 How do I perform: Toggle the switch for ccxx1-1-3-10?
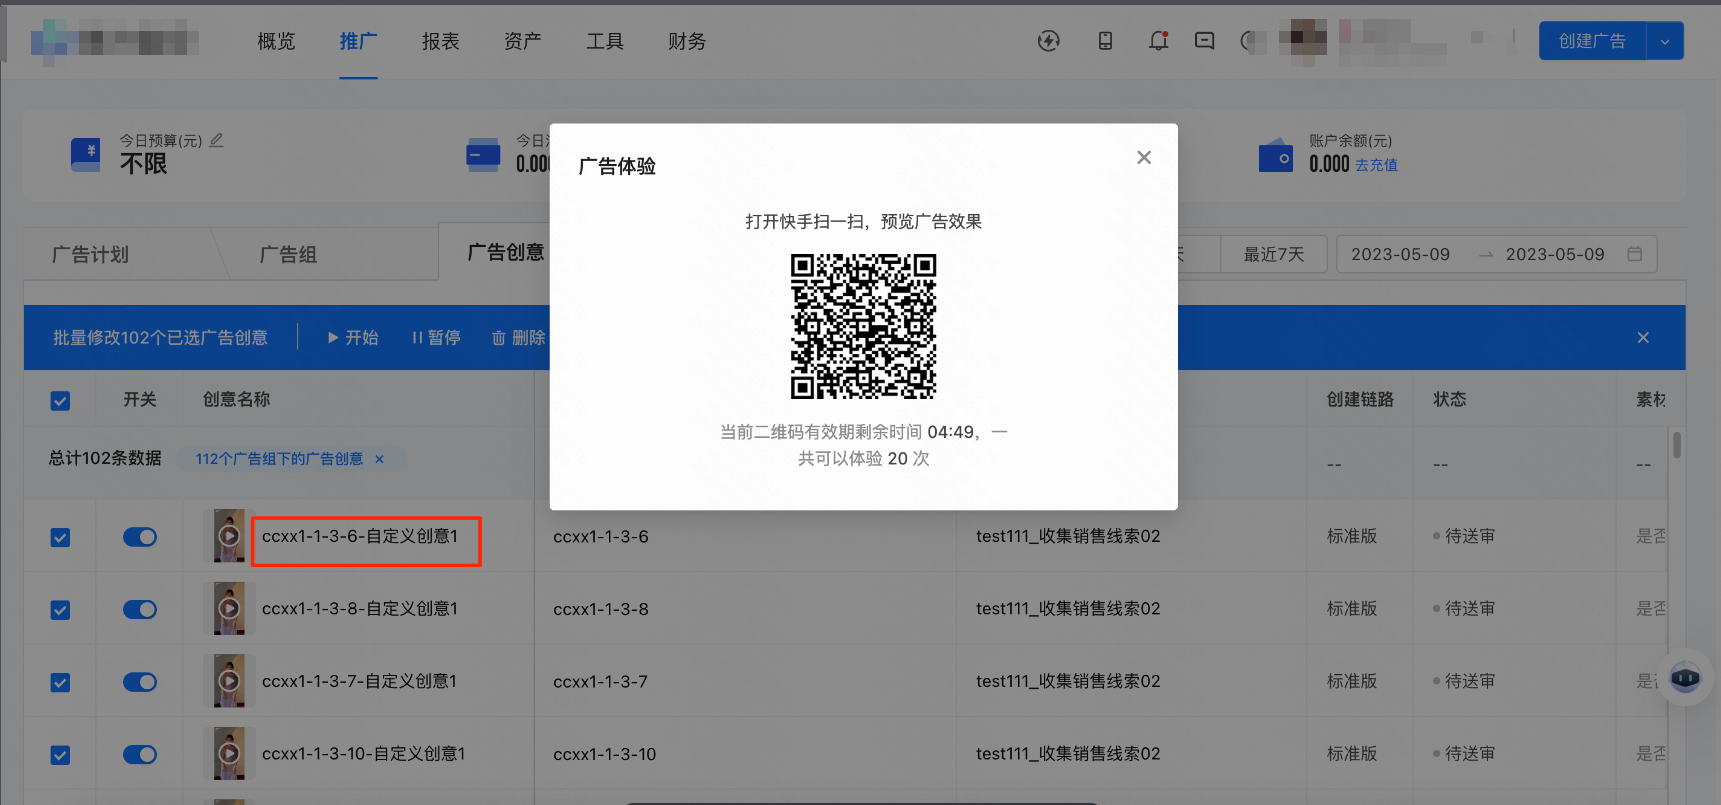[140, 755]
